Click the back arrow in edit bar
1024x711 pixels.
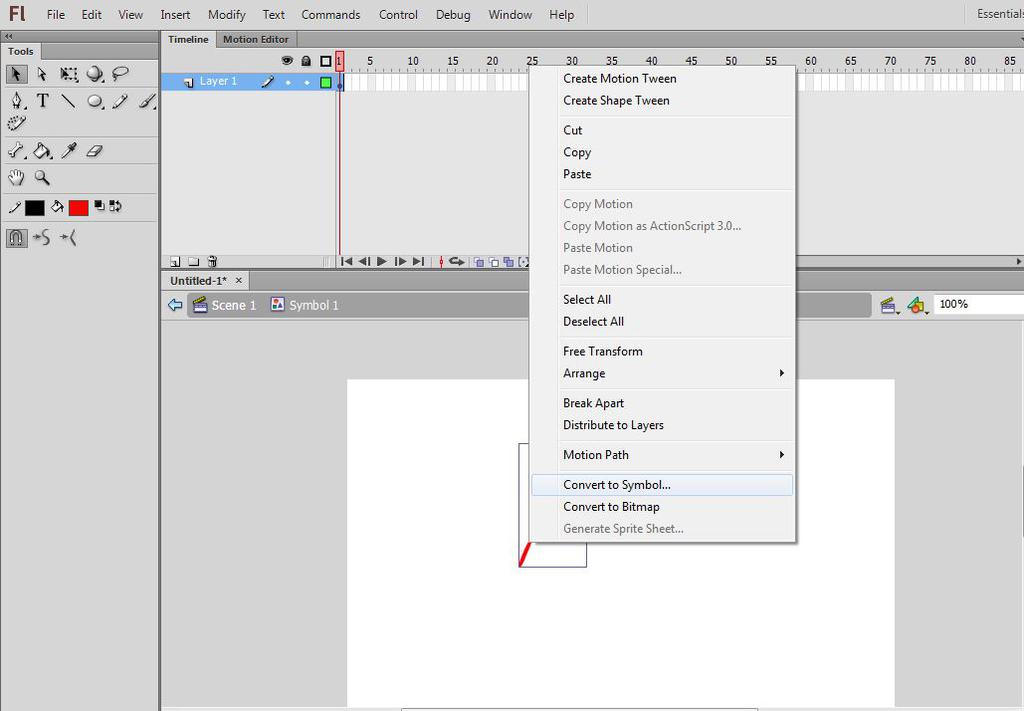point(175,305)
